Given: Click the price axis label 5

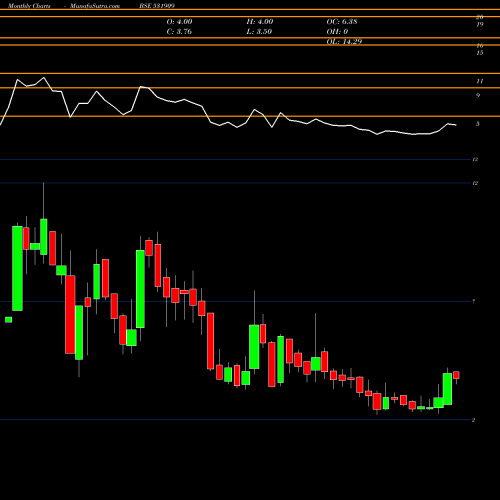Looking at the screenshot, I should click(478, 124).
